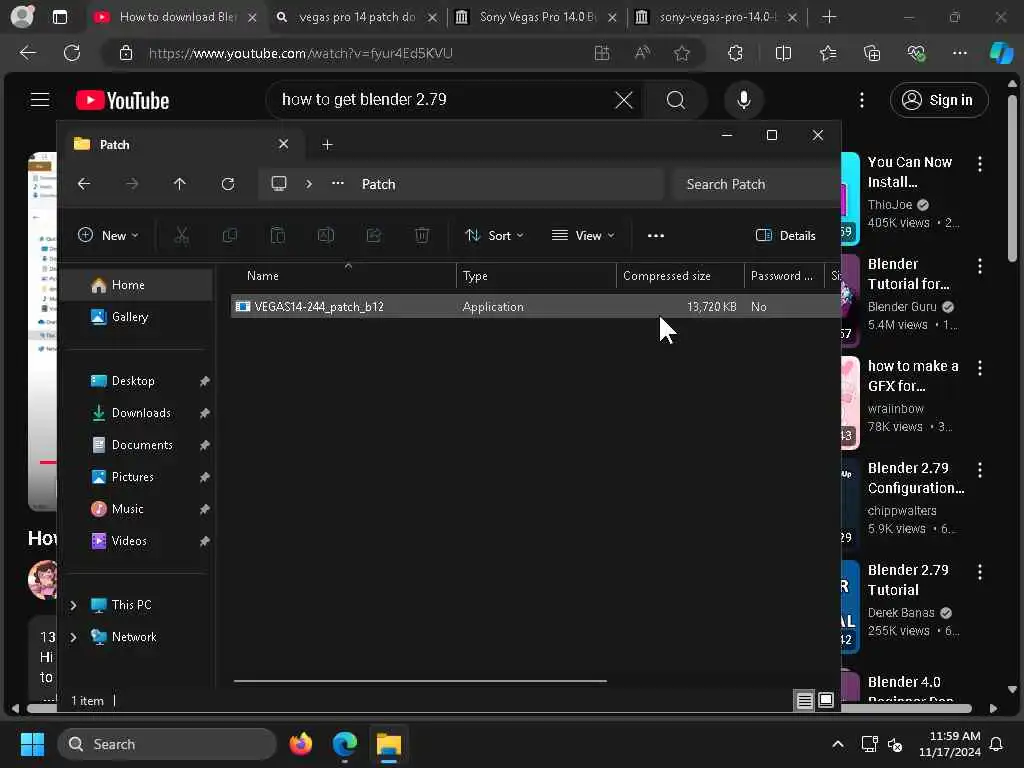The image size is (1024, 768).
Task: Click Windows Start button
Action: pyautogui.click(x=32, y=744)
